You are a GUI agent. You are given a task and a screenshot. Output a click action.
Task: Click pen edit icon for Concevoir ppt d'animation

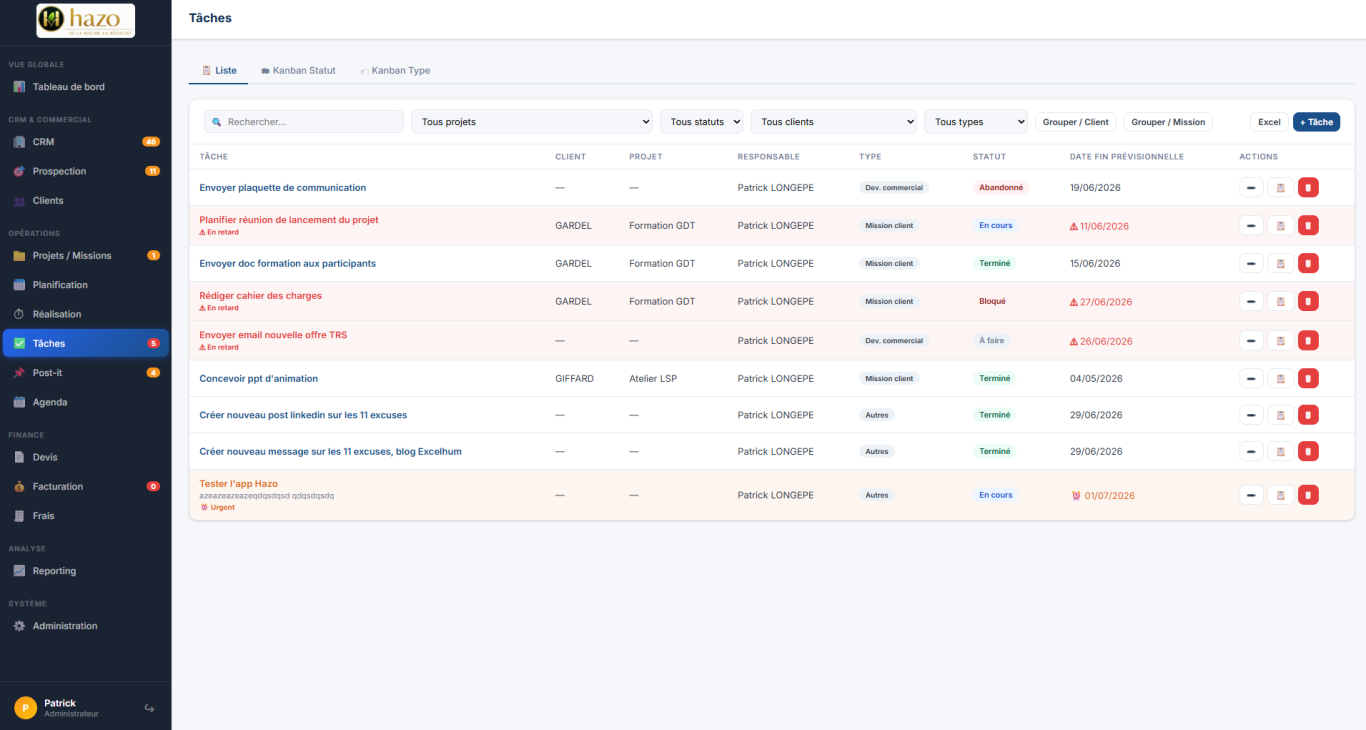1251,378
